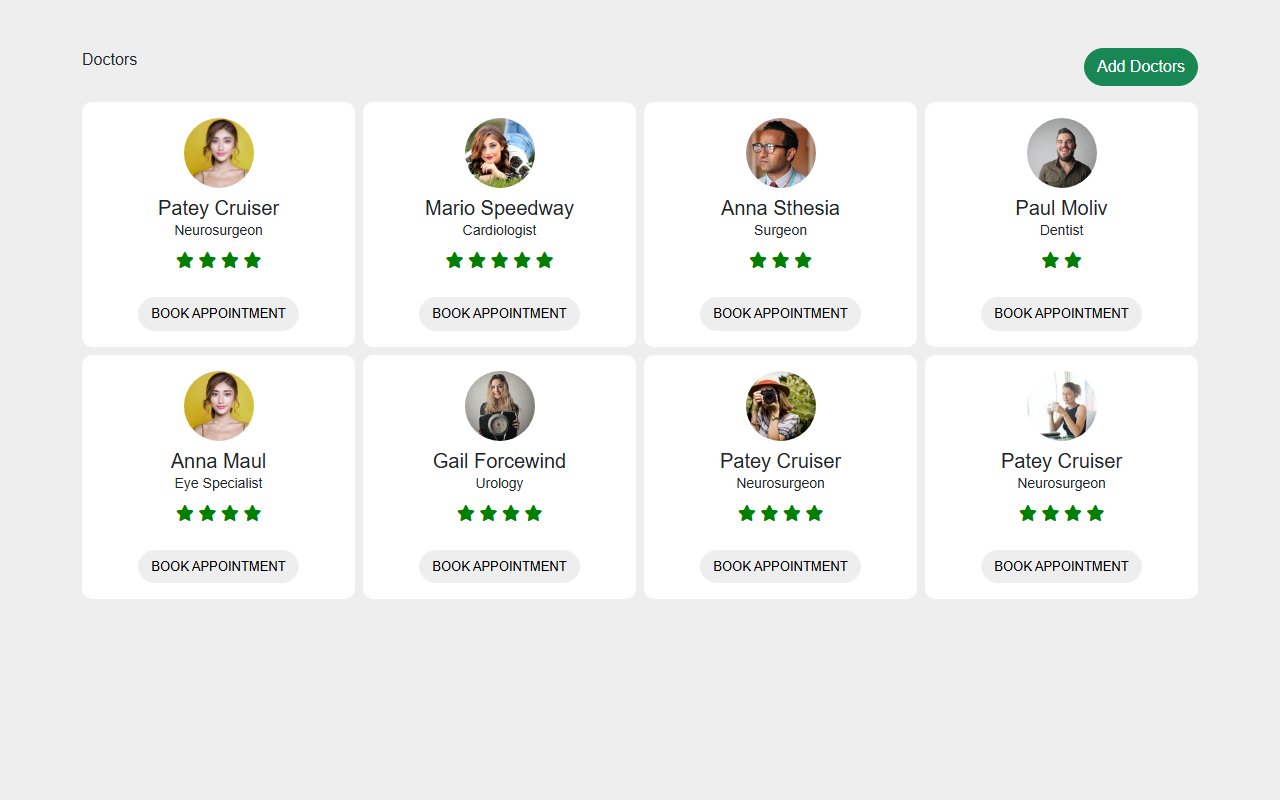The image size is (1280, 800).
Task: Click the last star under bottom-row Patey Cruiser Neurosurgeon
Action: (815, 513)
